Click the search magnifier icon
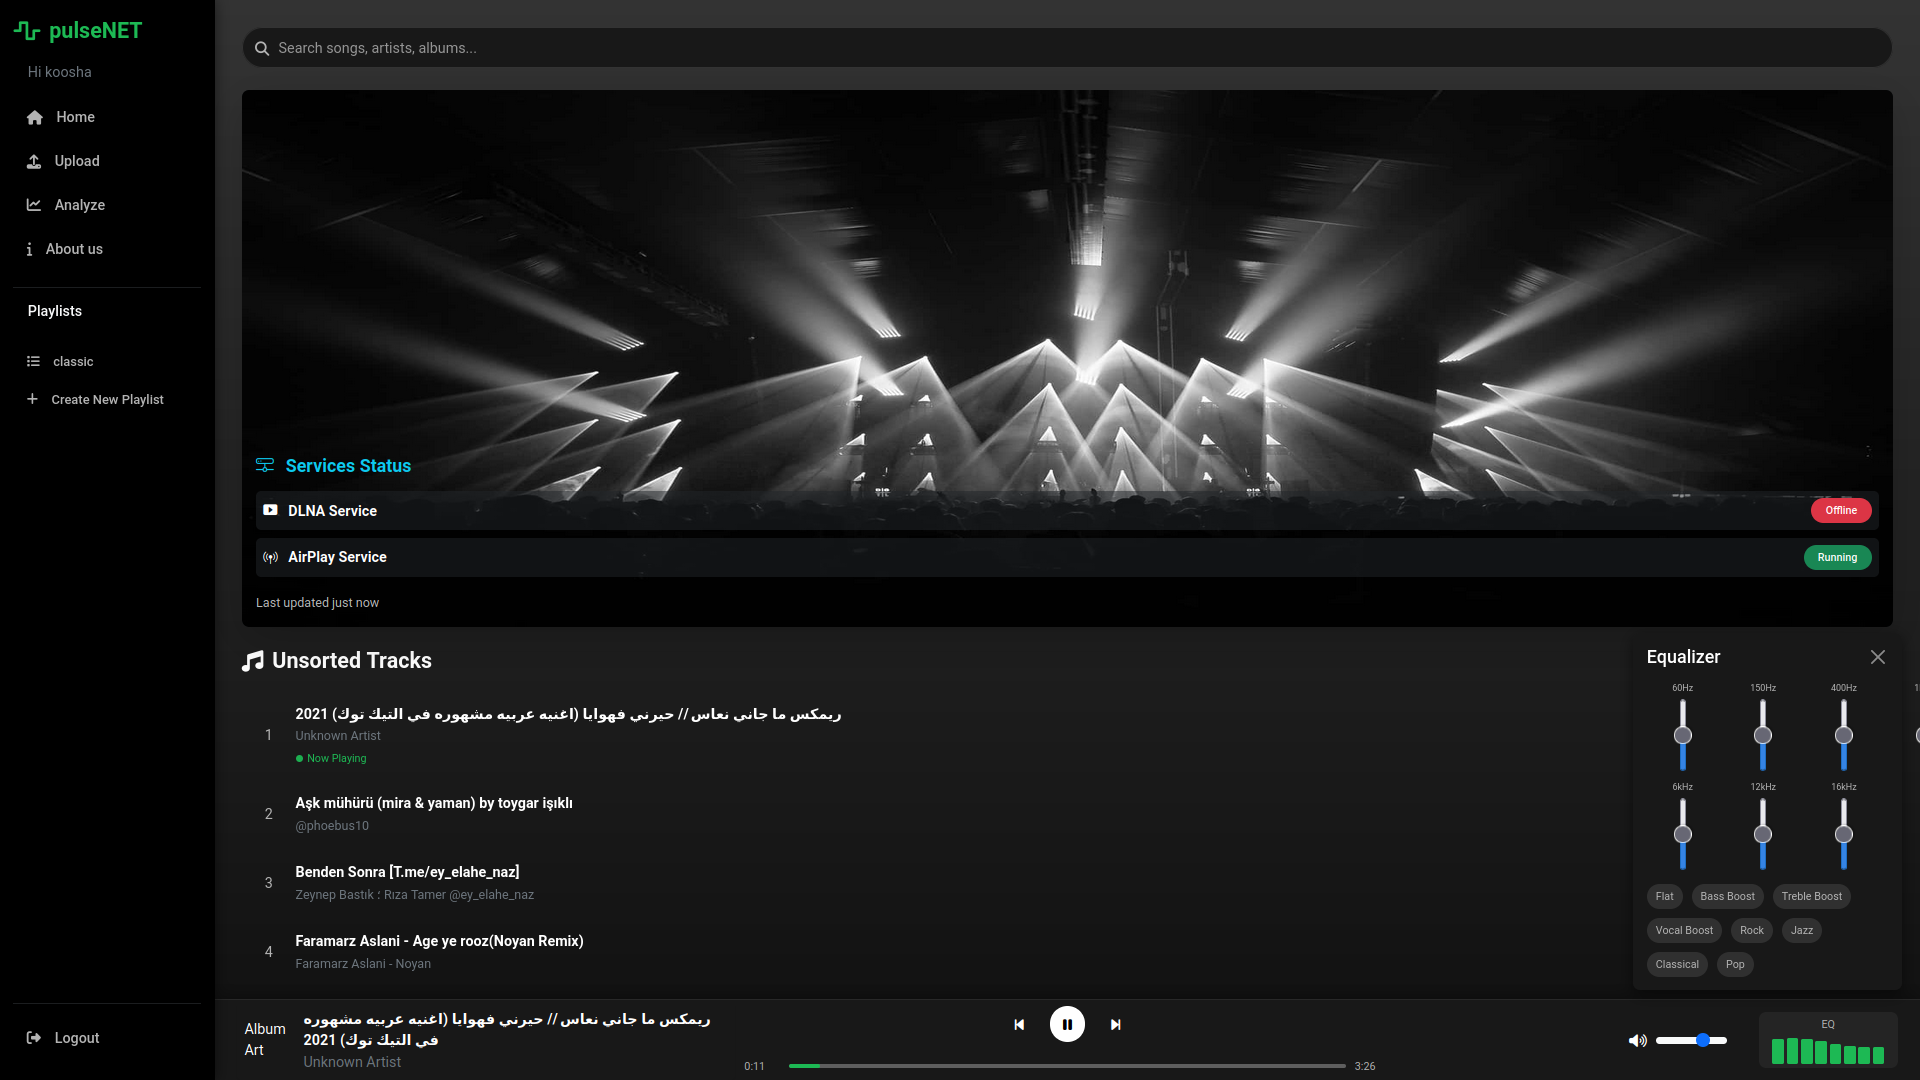The height and width of the screenshot is (1080, 1920). coord(261,48)
